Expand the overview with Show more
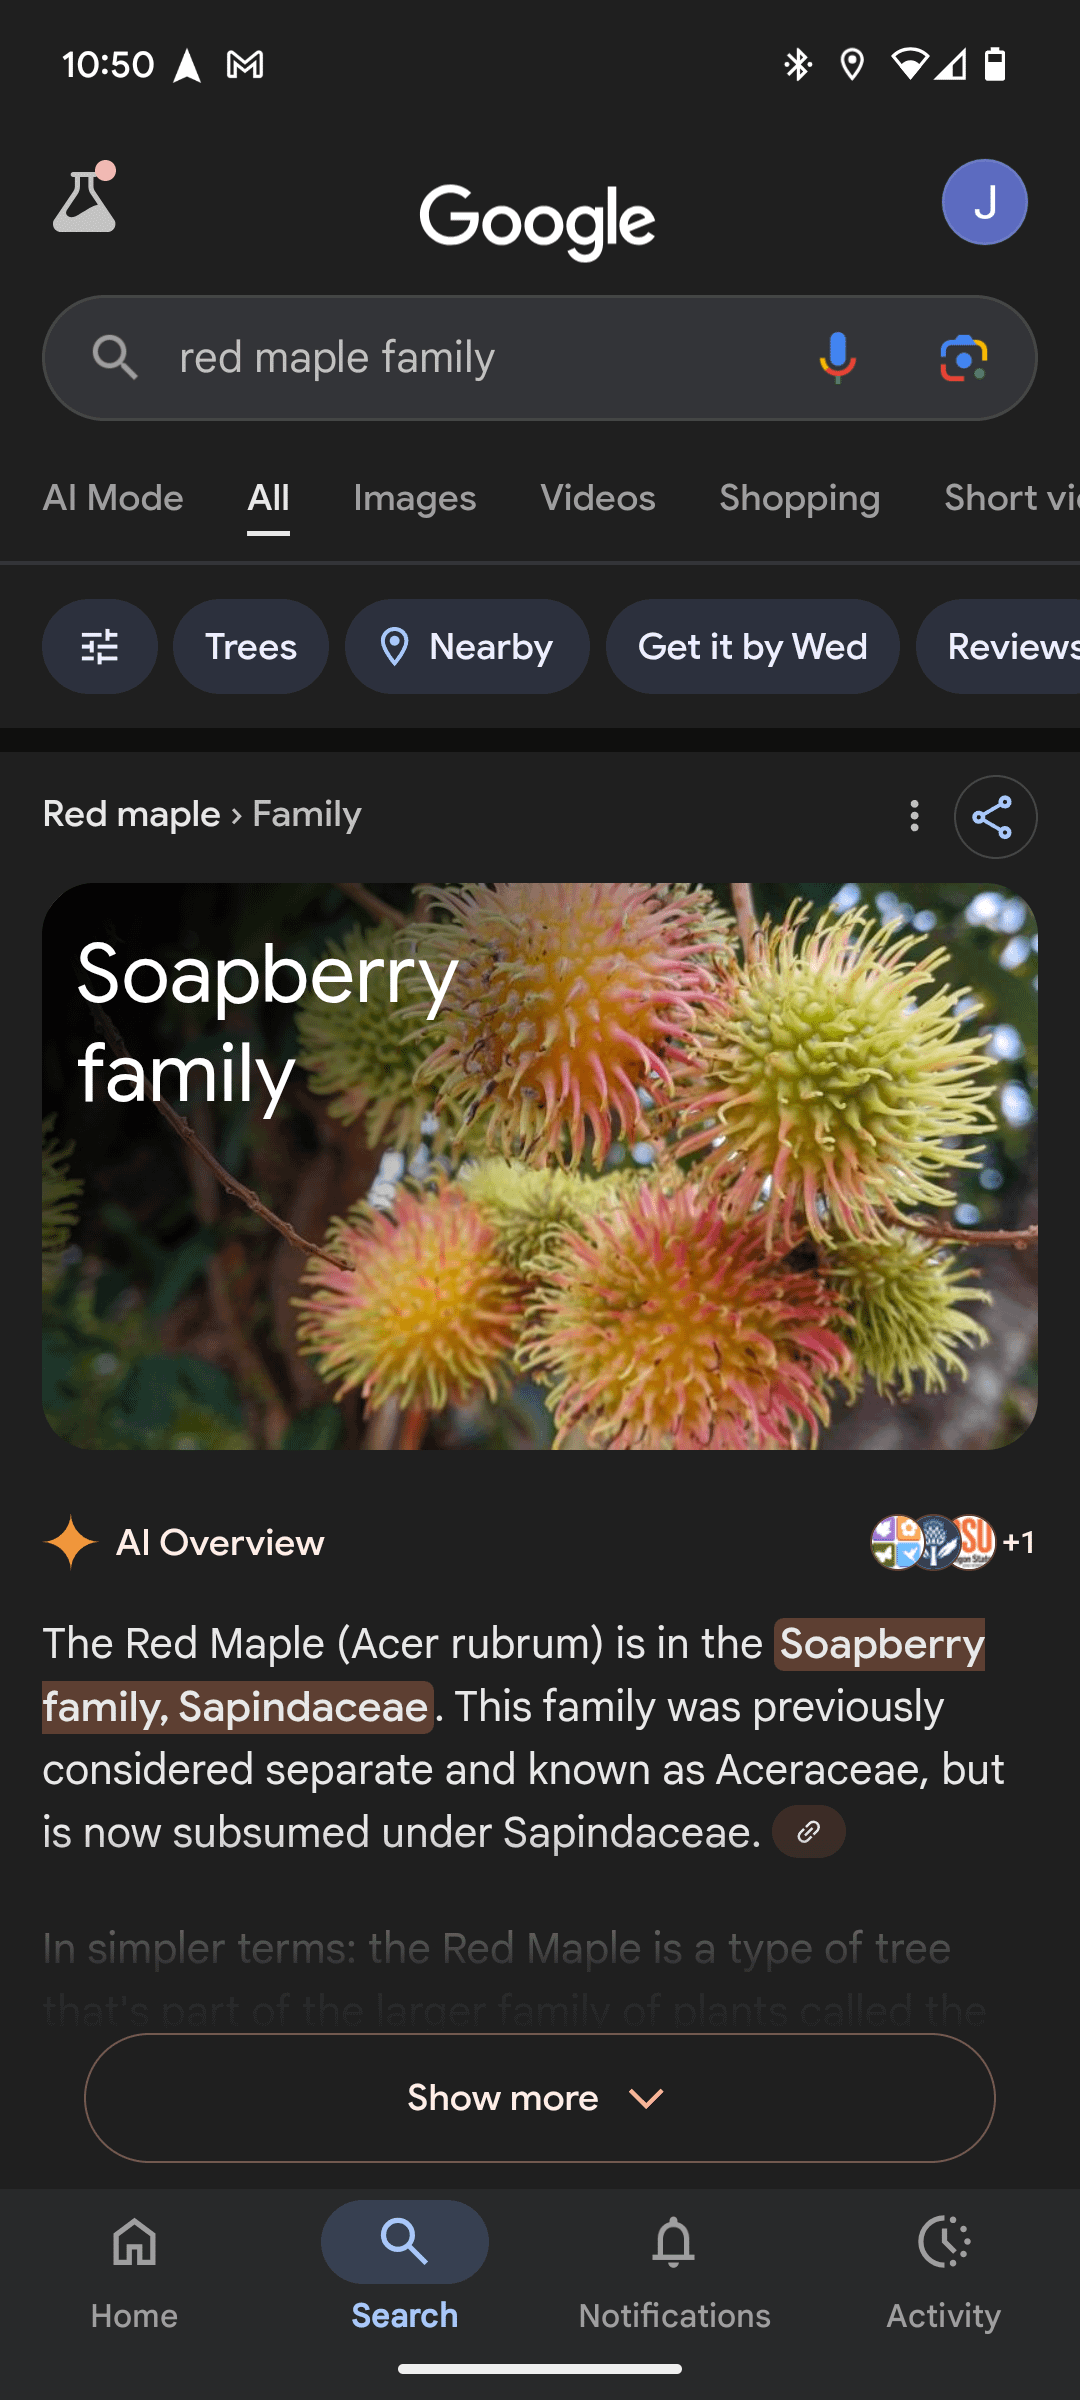The width and height of the screenshot is (1080, 2400). tap(540, 2097)
